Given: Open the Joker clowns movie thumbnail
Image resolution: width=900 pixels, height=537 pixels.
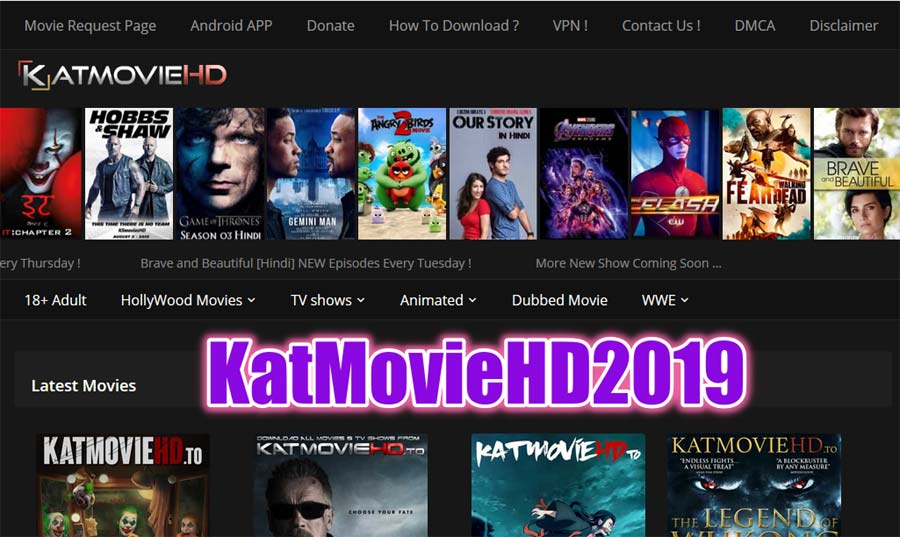Looking at the screenshot, I should [x=123, y=485].
